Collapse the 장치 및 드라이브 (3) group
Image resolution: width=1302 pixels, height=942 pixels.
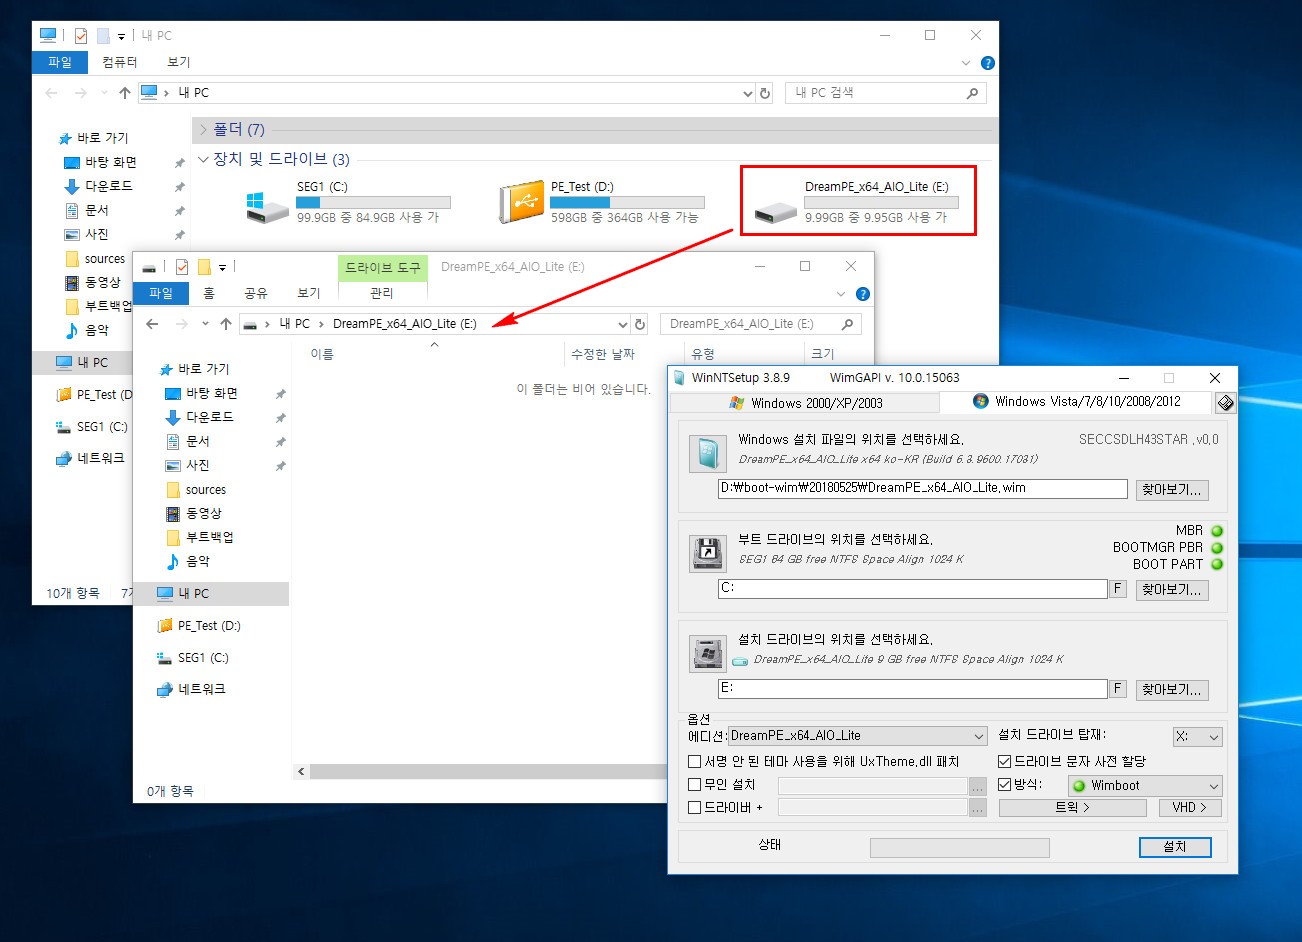point(203,160)
